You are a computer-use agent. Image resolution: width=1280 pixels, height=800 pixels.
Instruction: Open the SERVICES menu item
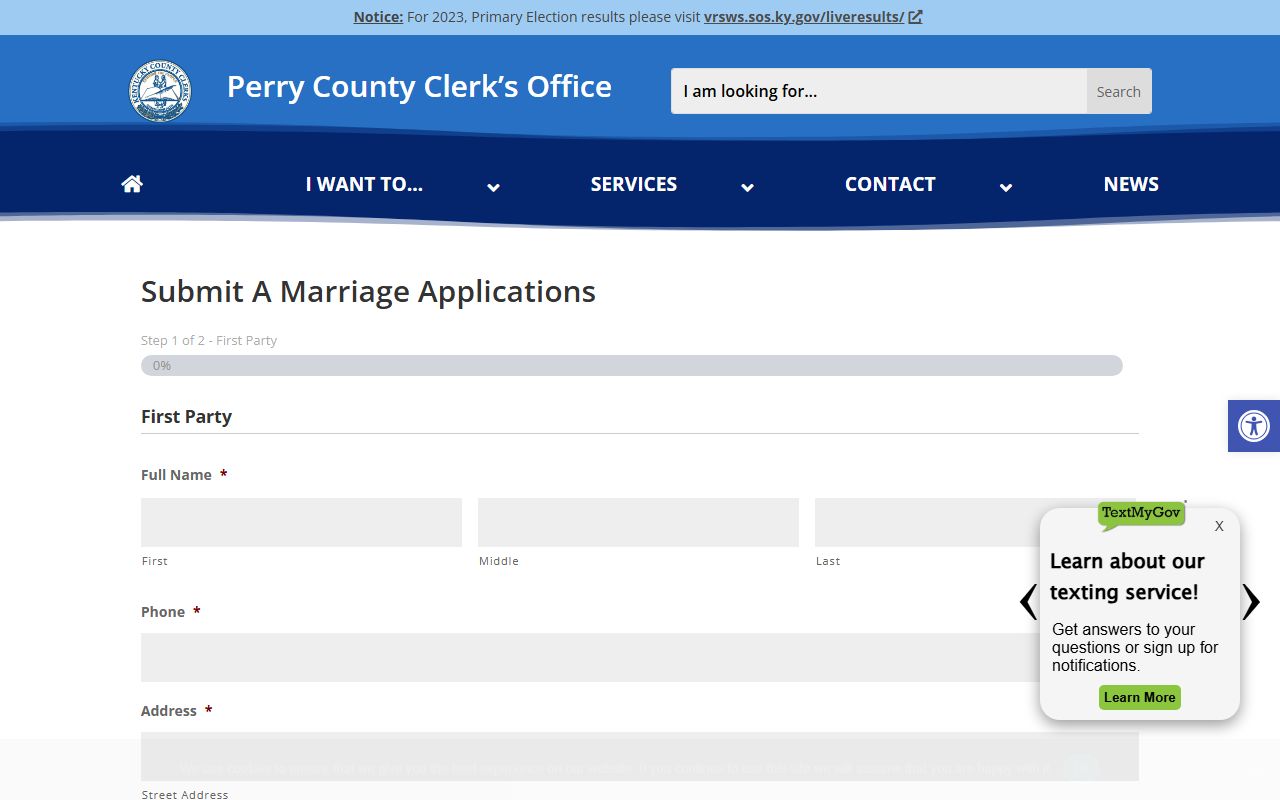[634, 184]
